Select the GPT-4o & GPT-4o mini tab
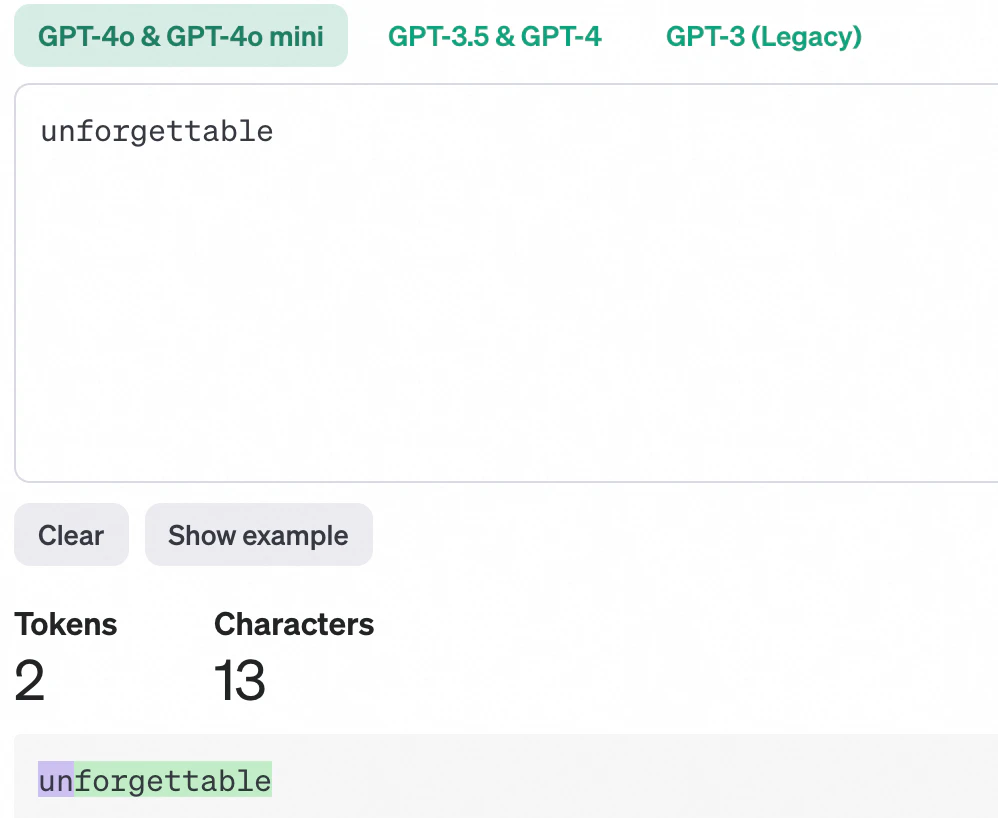Screen dimensions: 998x818 coord(181,36)
